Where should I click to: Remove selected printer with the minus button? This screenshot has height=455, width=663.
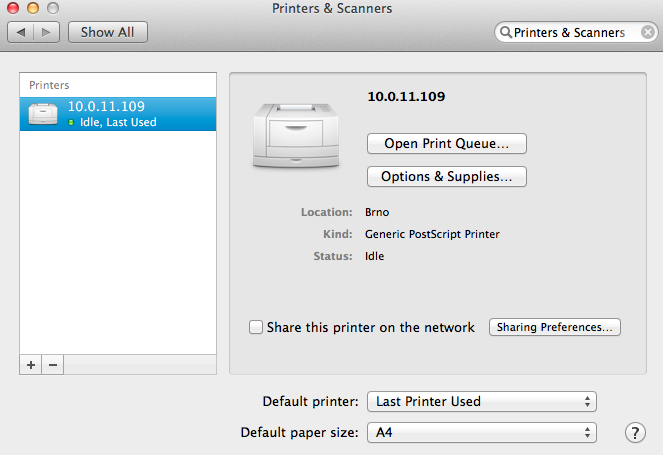[52, 365]
